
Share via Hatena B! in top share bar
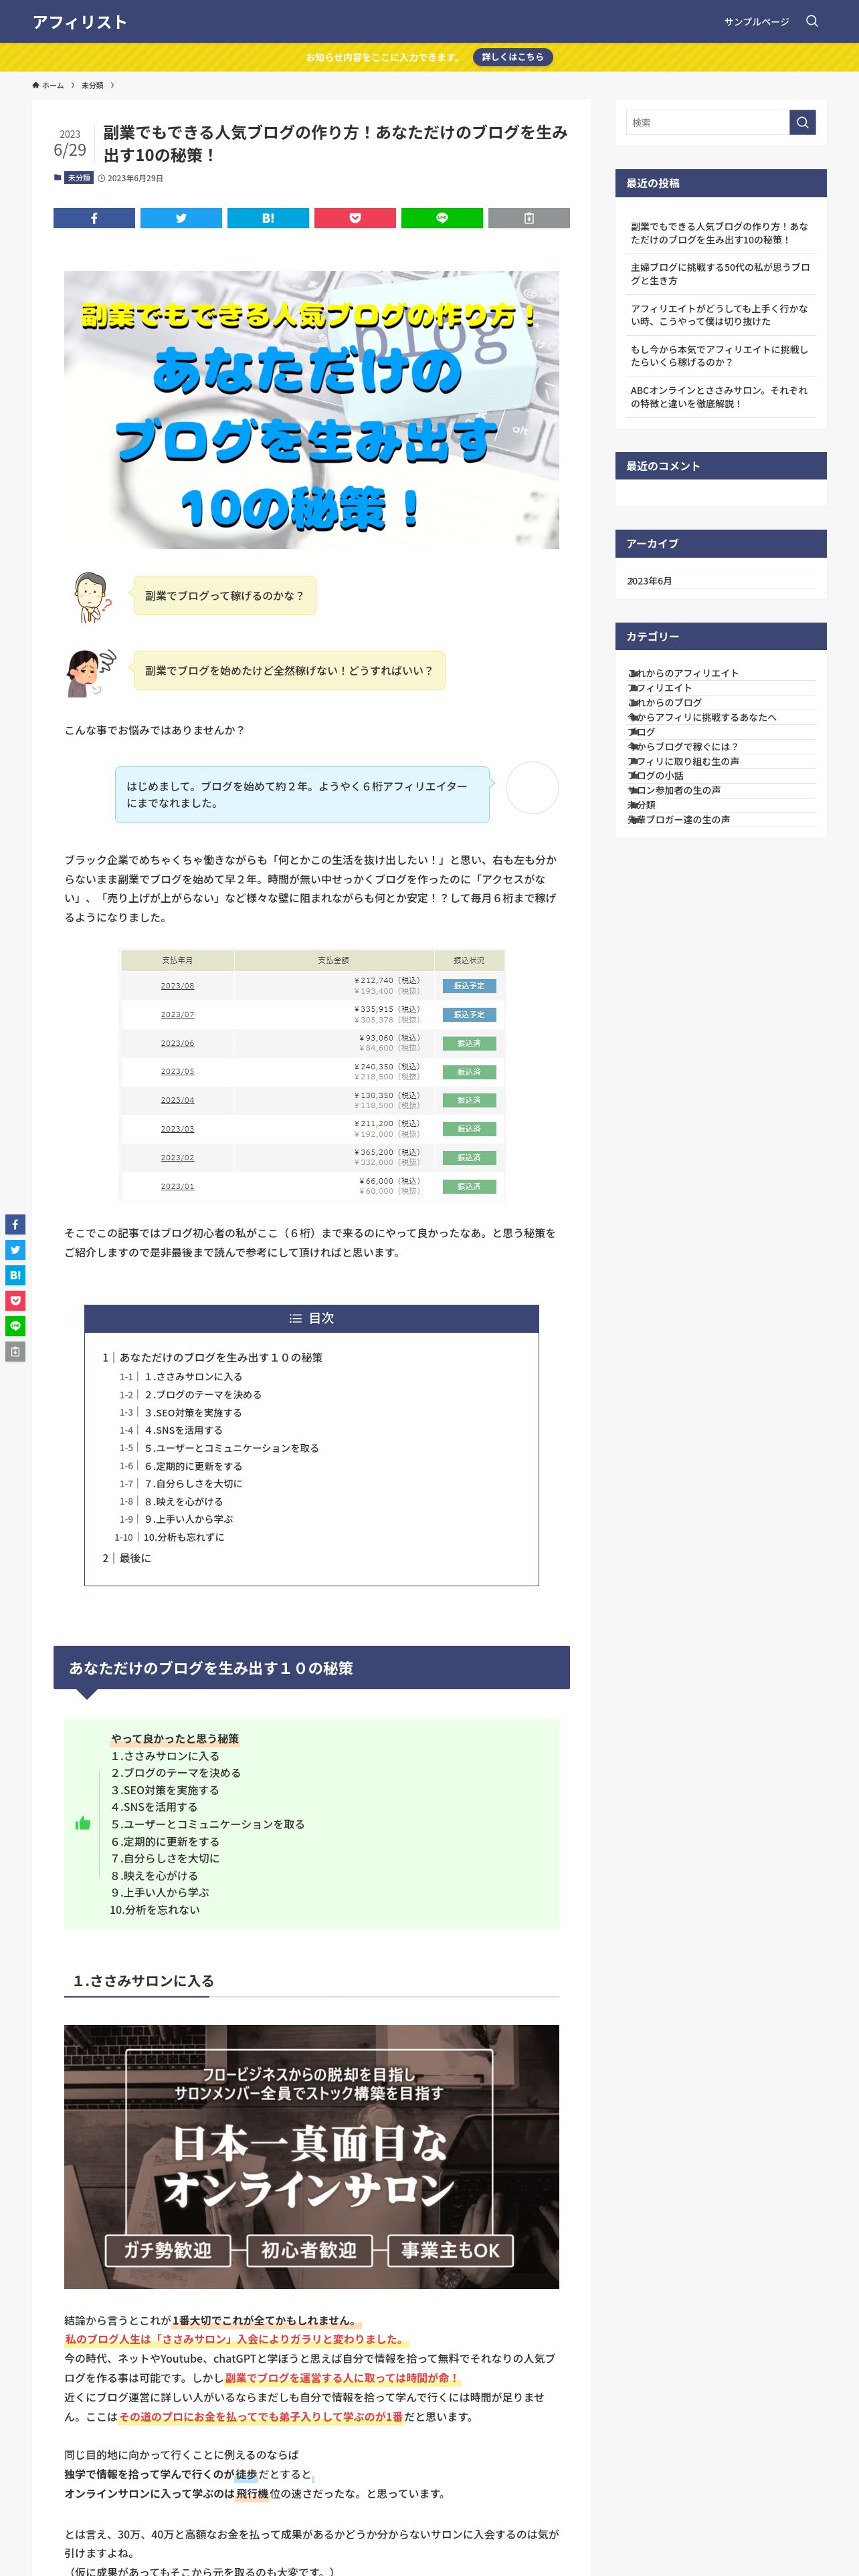pyautogui.click(x=268, y=218)
